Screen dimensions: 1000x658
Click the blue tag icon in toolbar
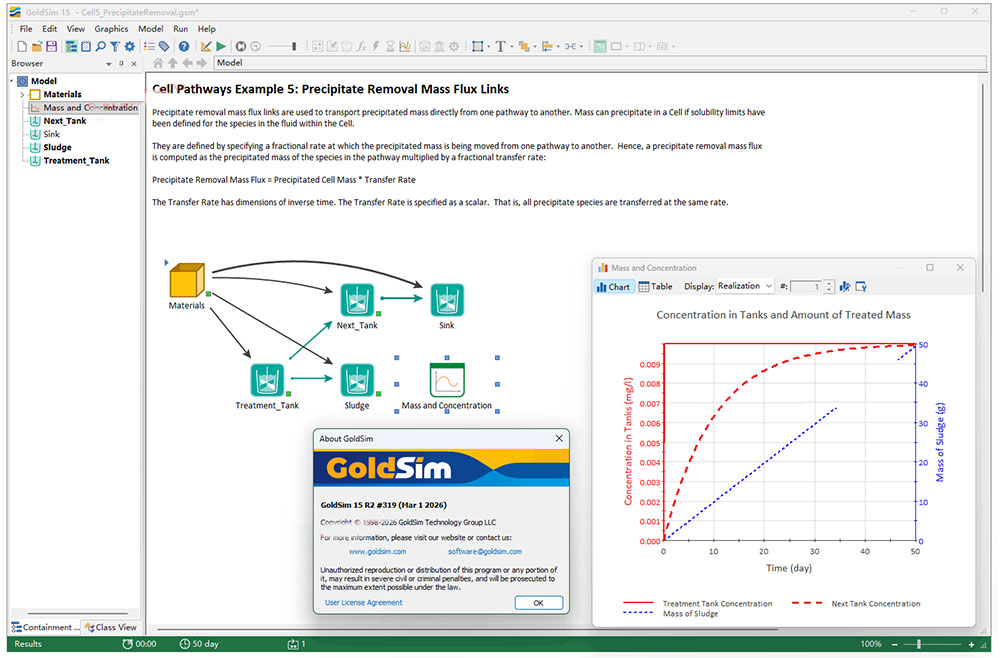pyautogui.click(x=164, y=46)
